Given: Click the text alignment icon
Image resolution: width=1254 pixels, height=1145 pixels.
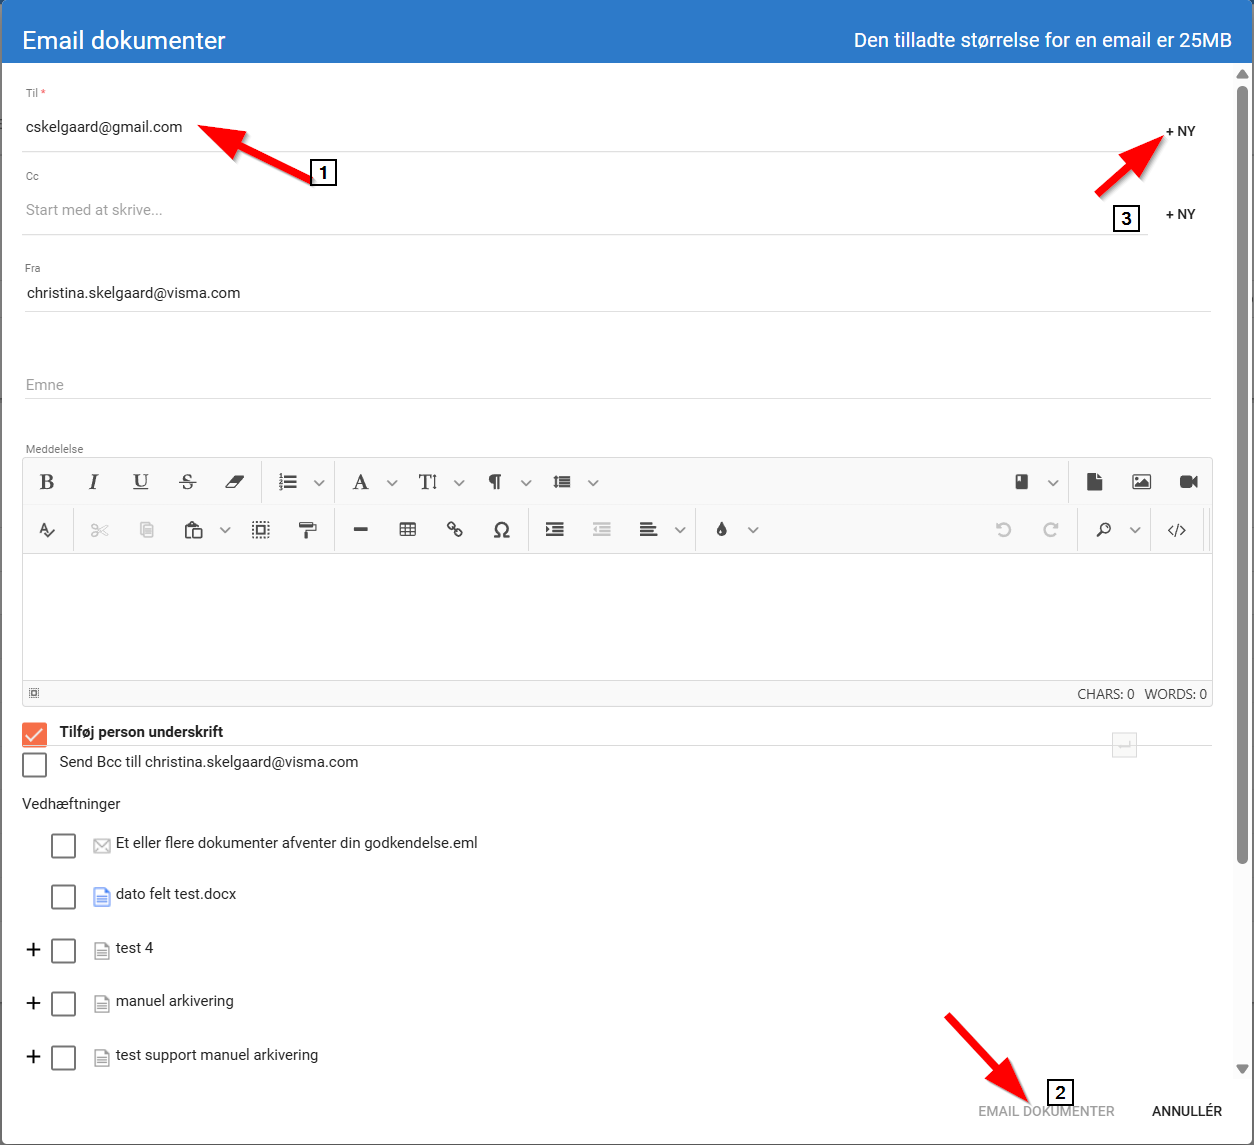Looking at the screenshot, I should [649, 530].
